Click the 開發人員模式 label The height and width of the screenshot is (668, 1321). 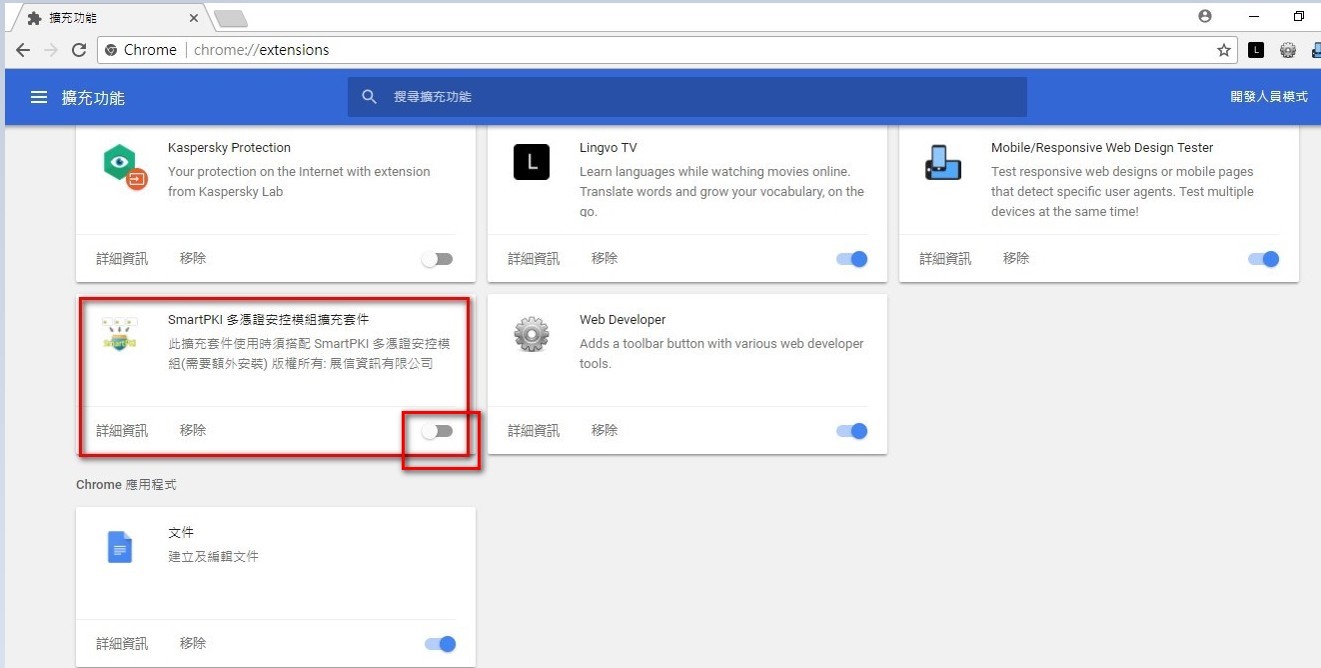click(1269, 97)
